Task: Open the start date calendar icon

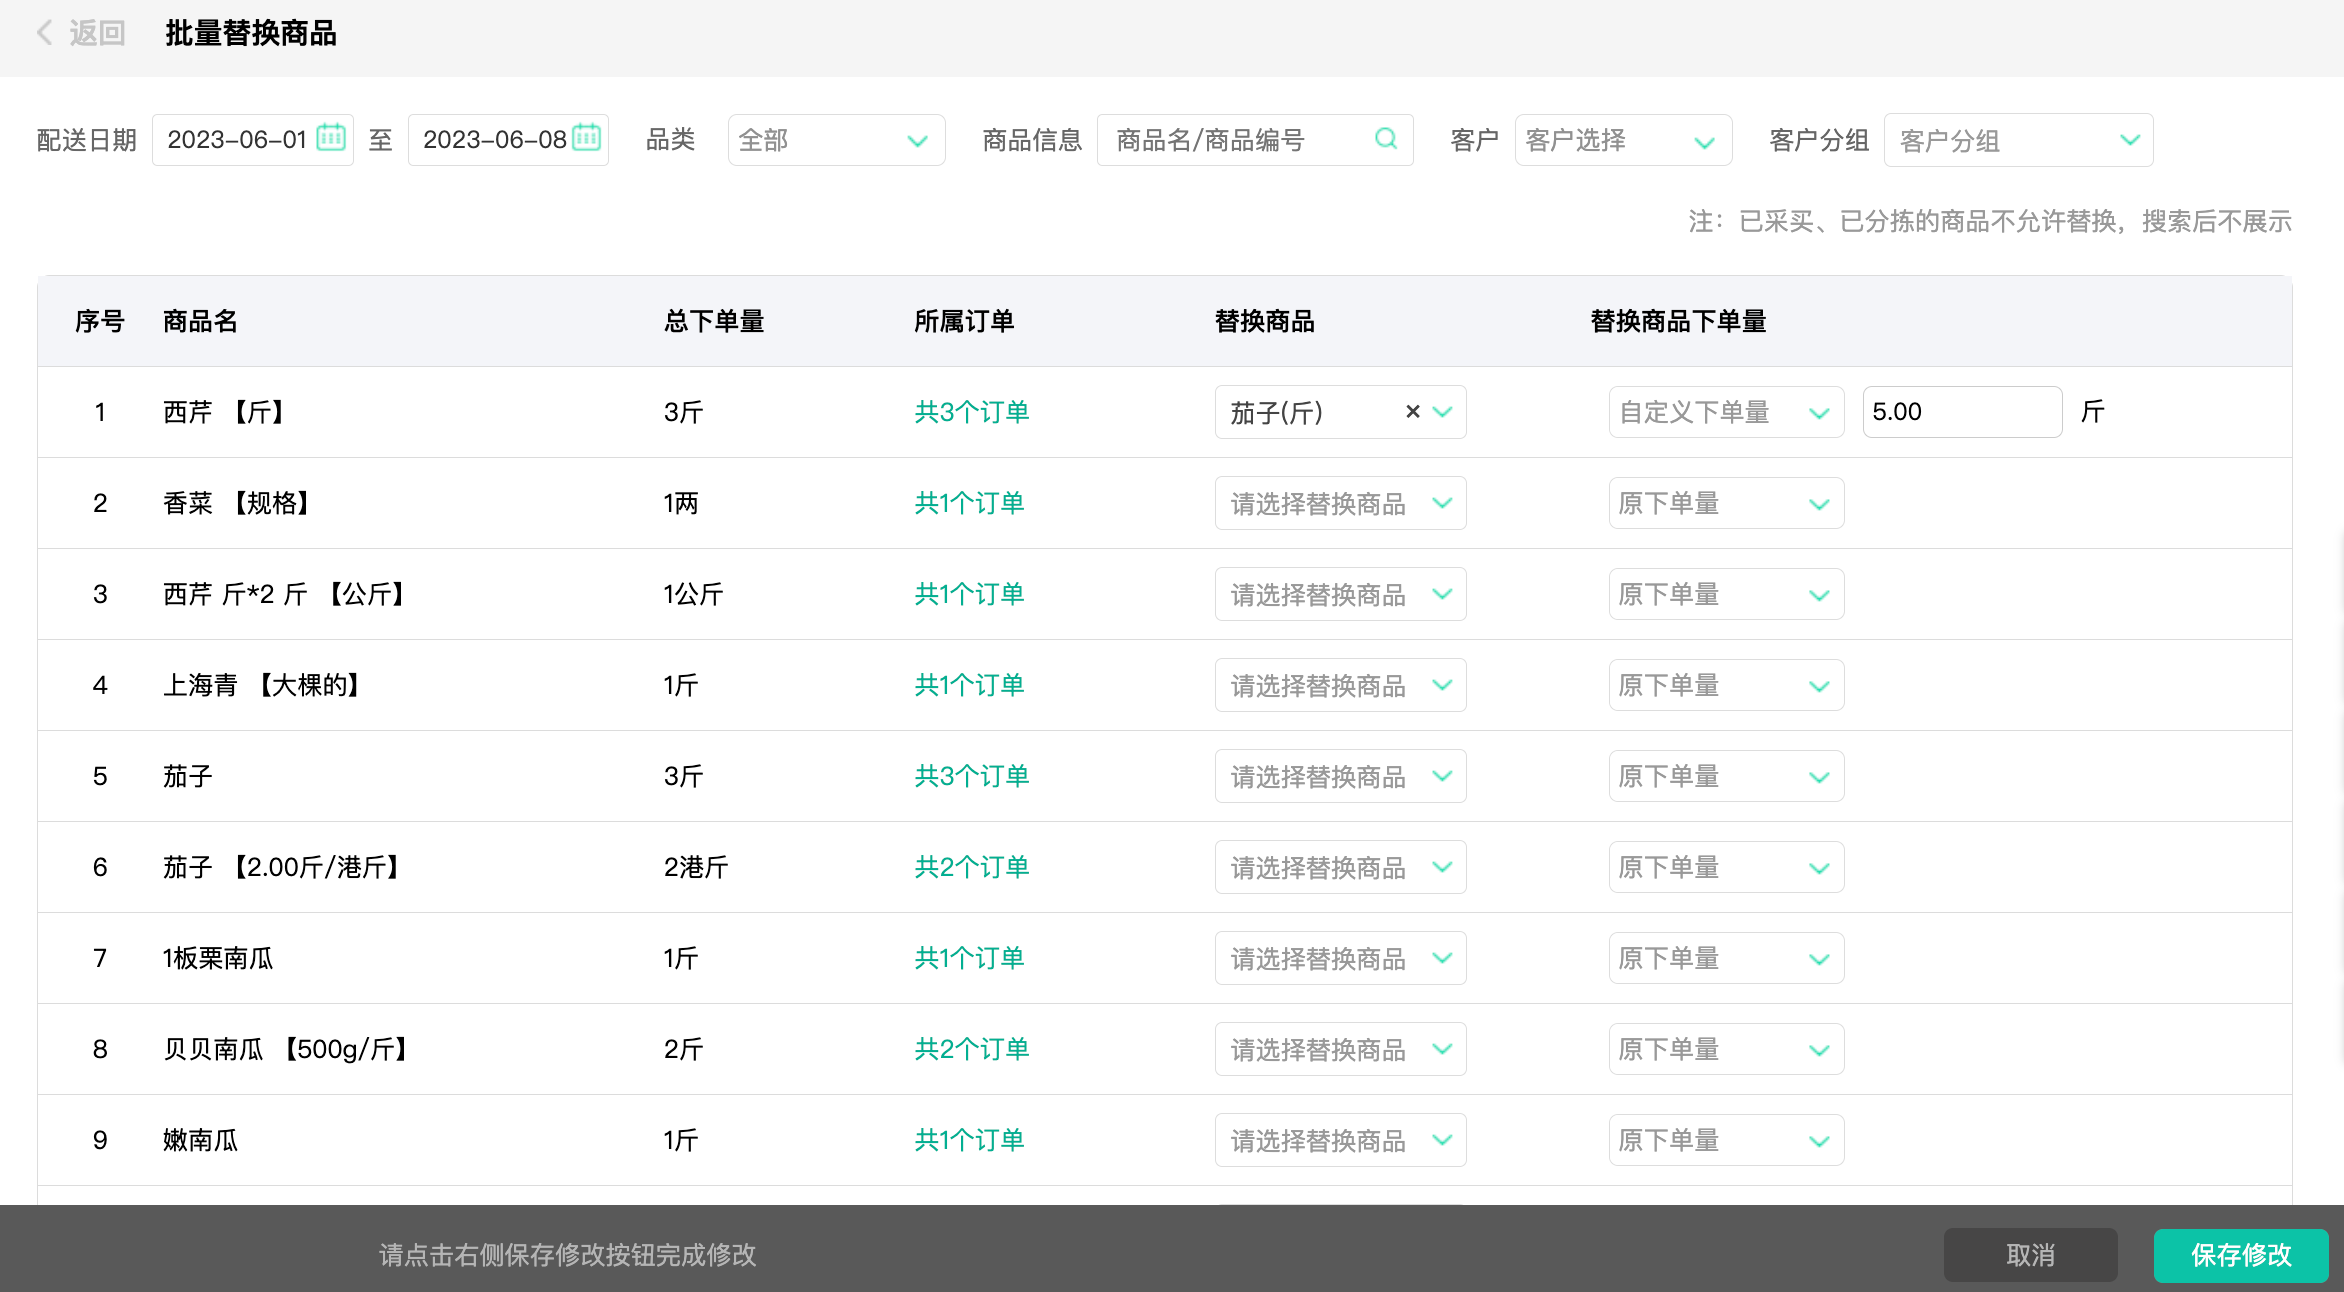Action: click(331, 138)
